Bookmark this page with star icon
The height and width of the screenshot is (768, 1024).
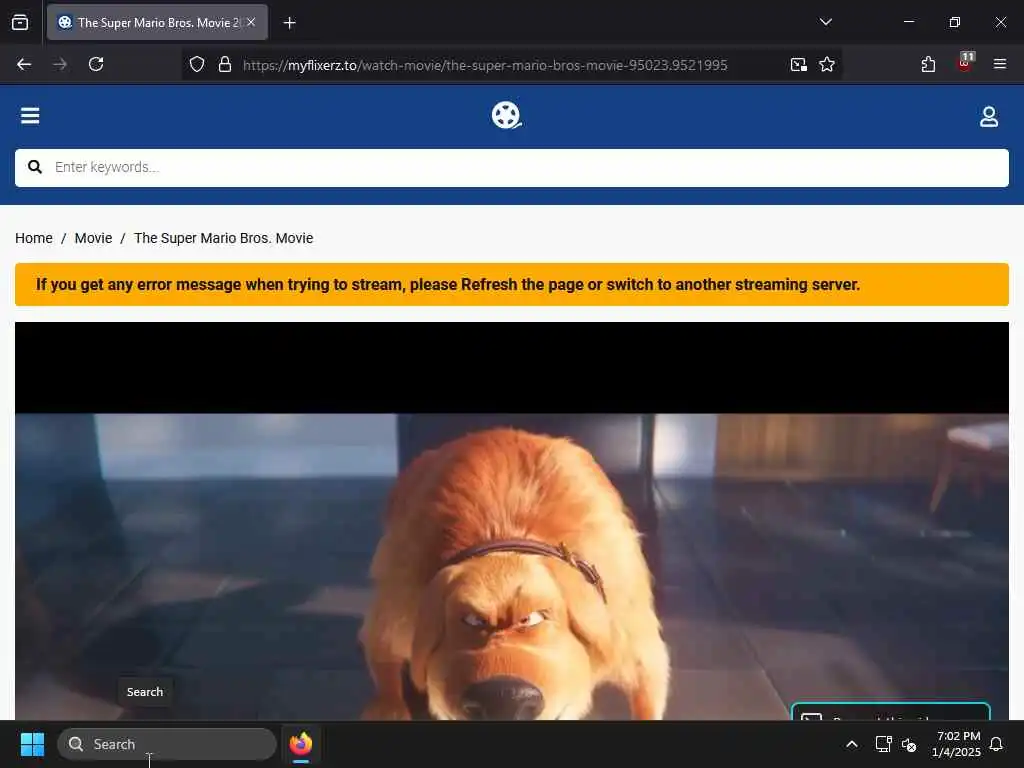(x=827, y=64)
